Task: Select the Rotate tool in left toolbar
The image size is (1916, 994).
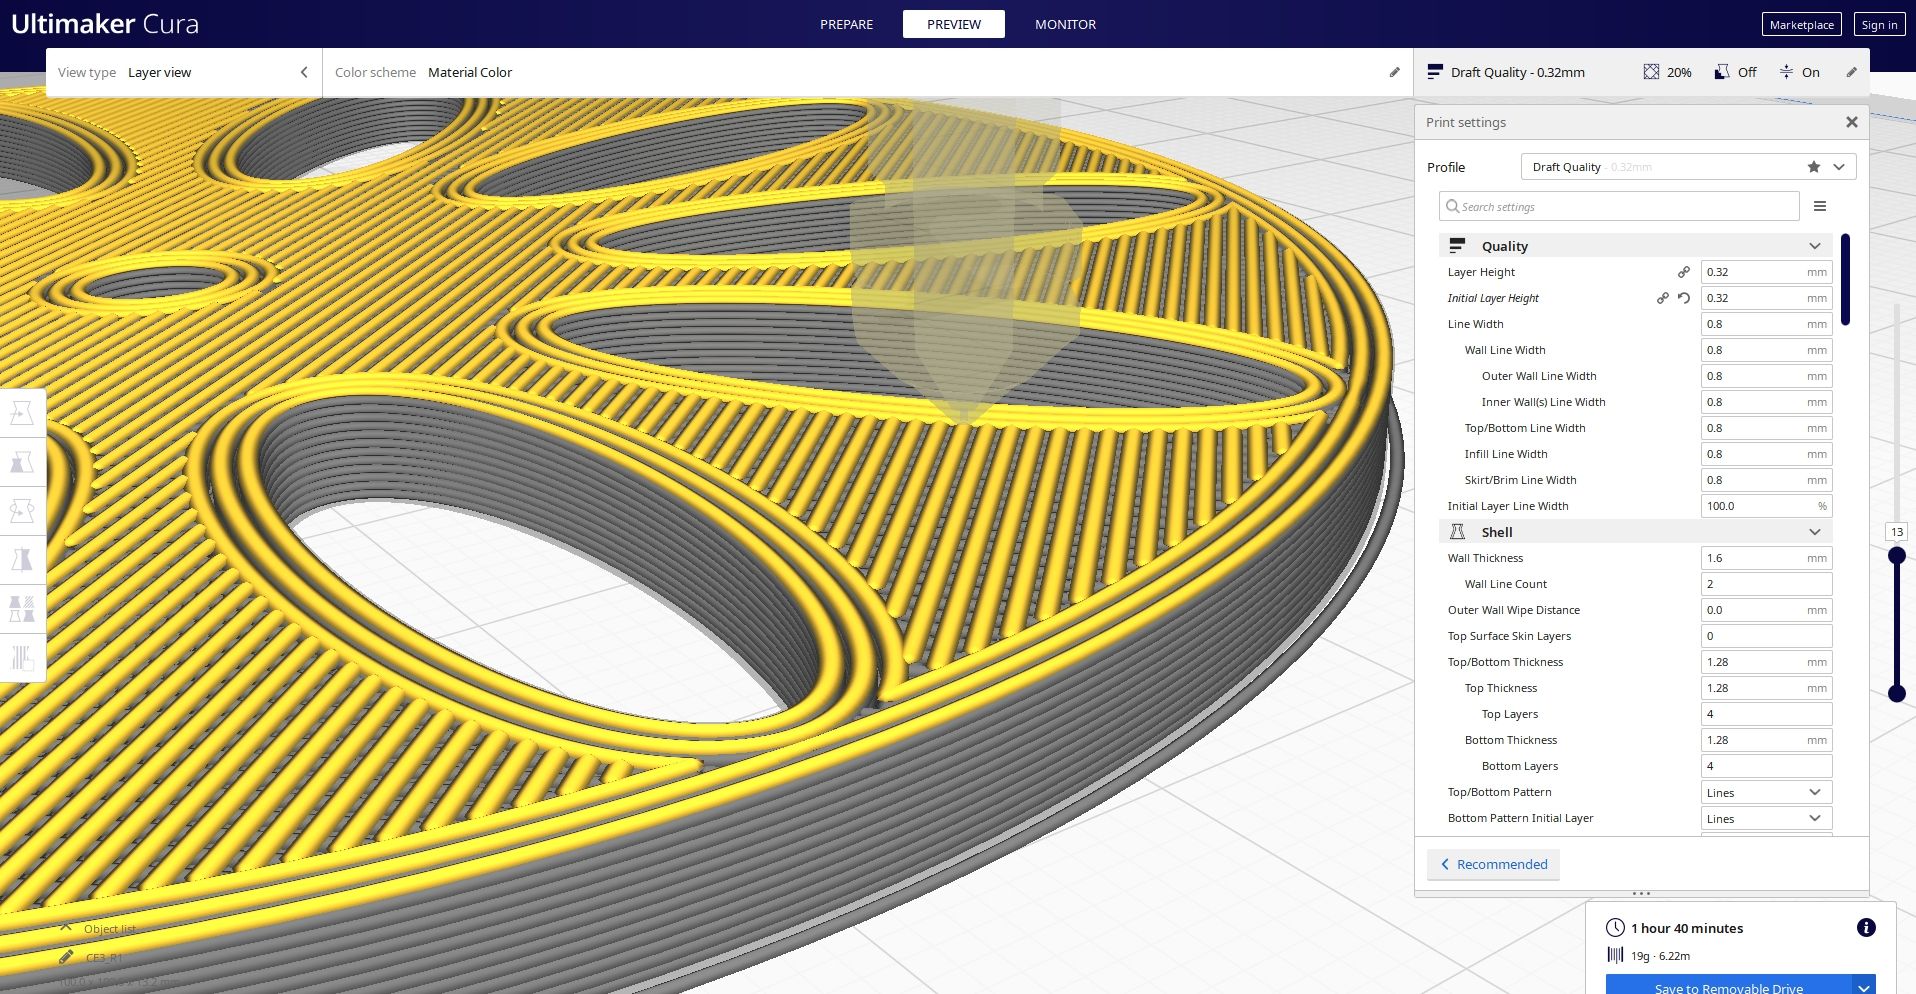Action: [22, 511]
